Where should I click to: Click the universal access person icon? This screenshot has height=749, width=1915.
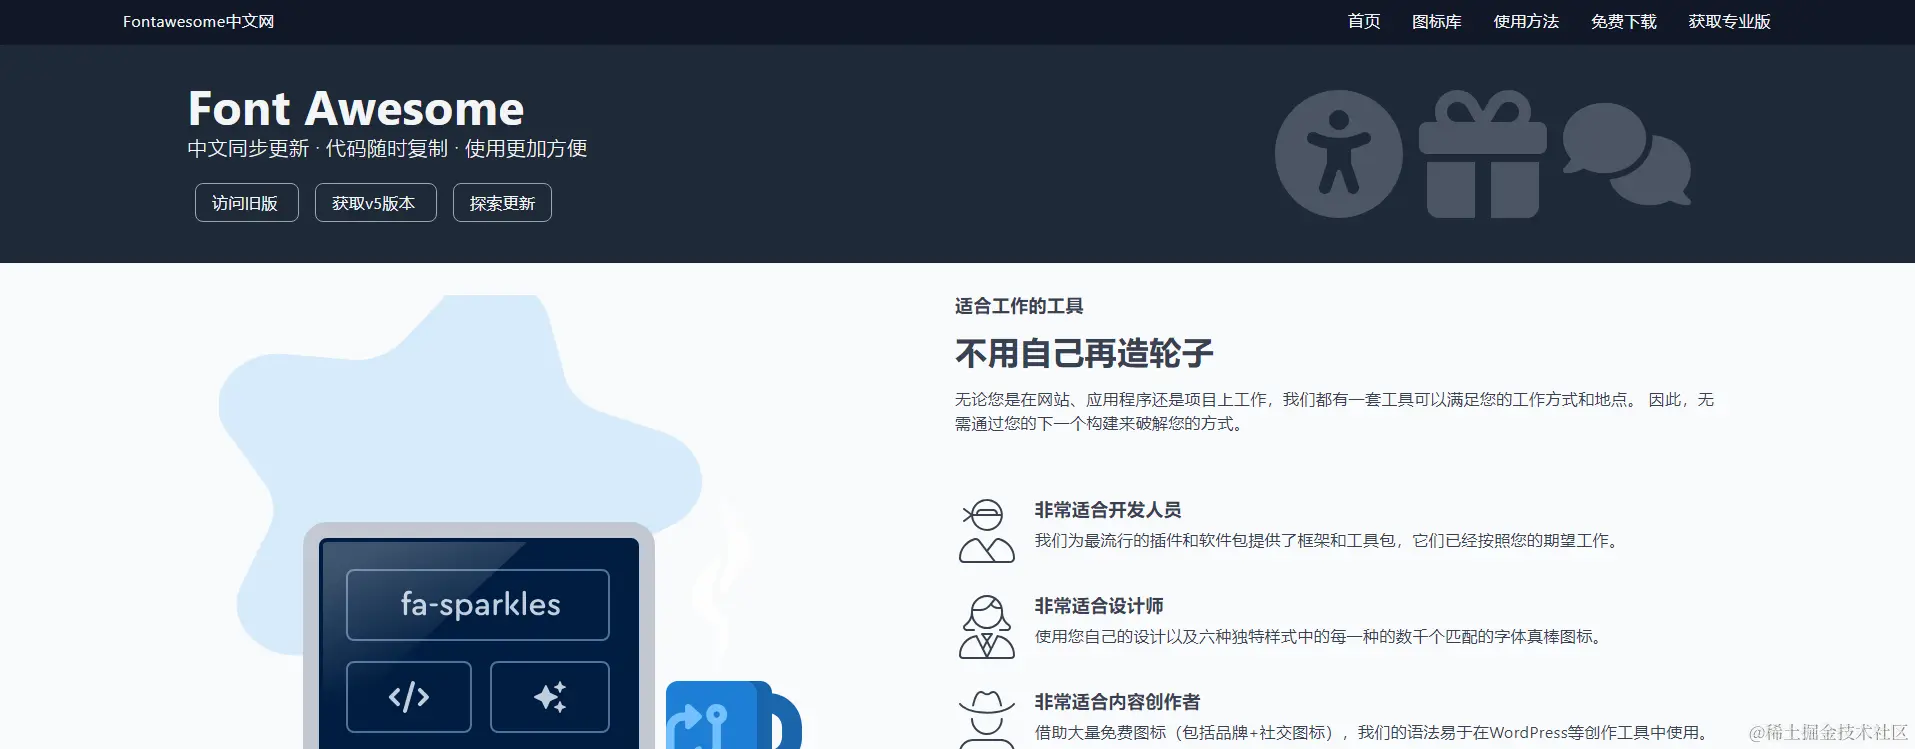click(x=1338, y=154)
